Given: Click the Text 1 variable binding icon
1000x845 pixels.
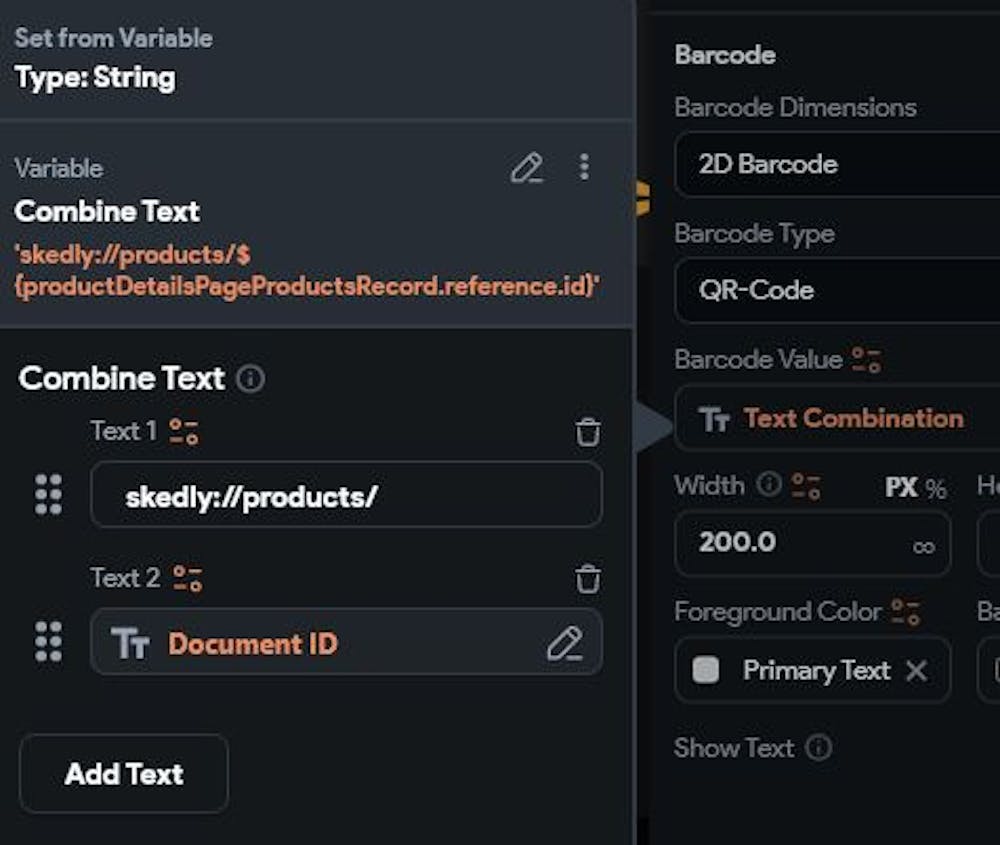Looking at the screenshot, I should (x=184, y=432).
